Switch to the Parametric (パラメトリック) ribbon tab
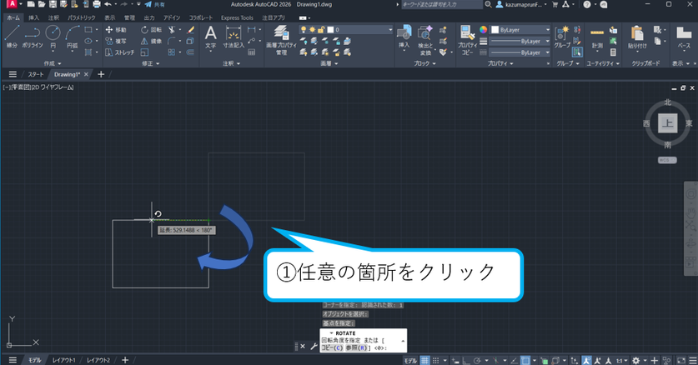This screenshot has height=365, width=698. coord(81,18)
